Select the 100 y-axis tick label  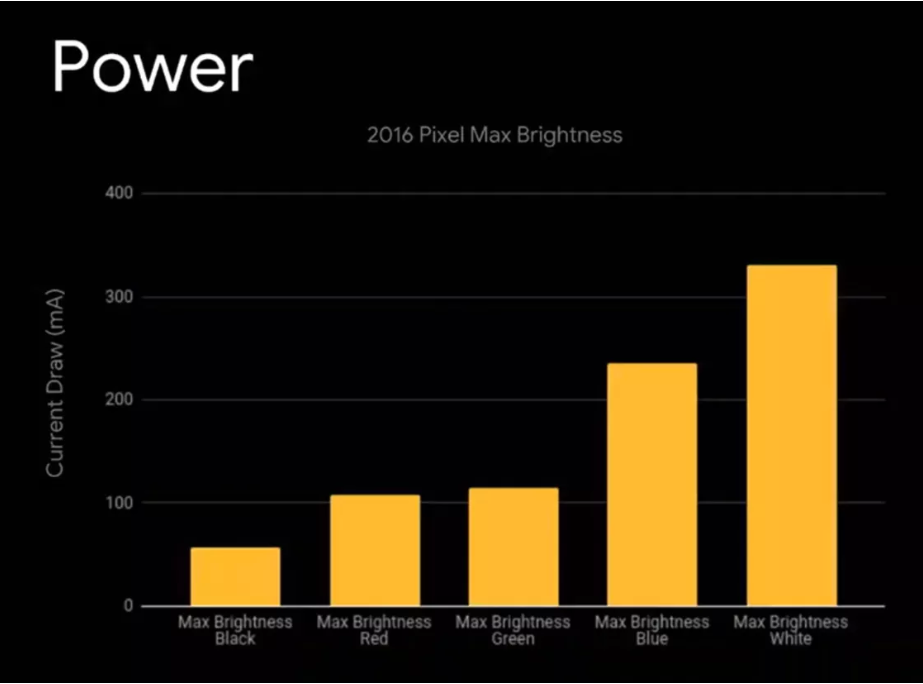[119, 503]
